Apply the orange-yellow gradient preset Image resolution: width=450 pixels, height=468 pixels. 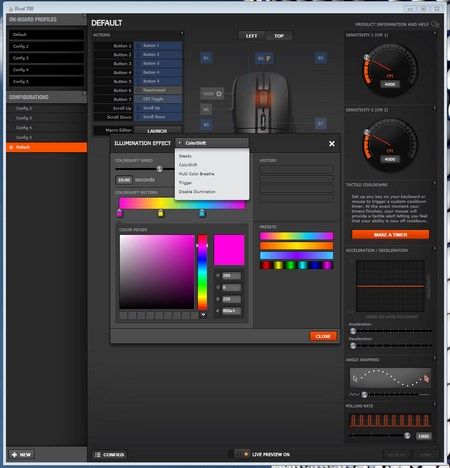pyautogui.click(x=296, y=246)
